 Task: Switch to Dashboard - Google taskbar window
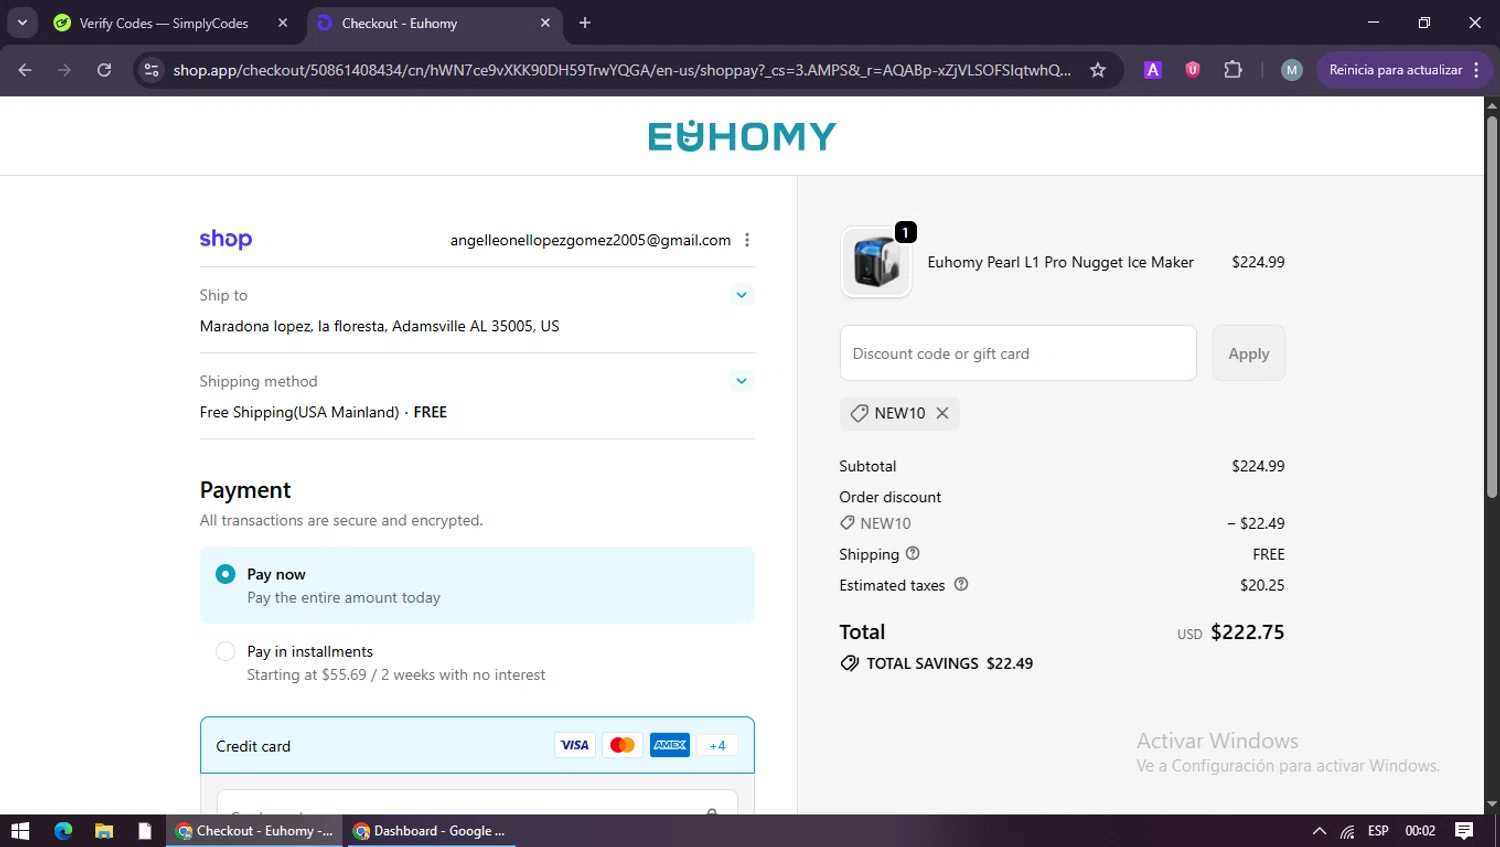(431, 831)
